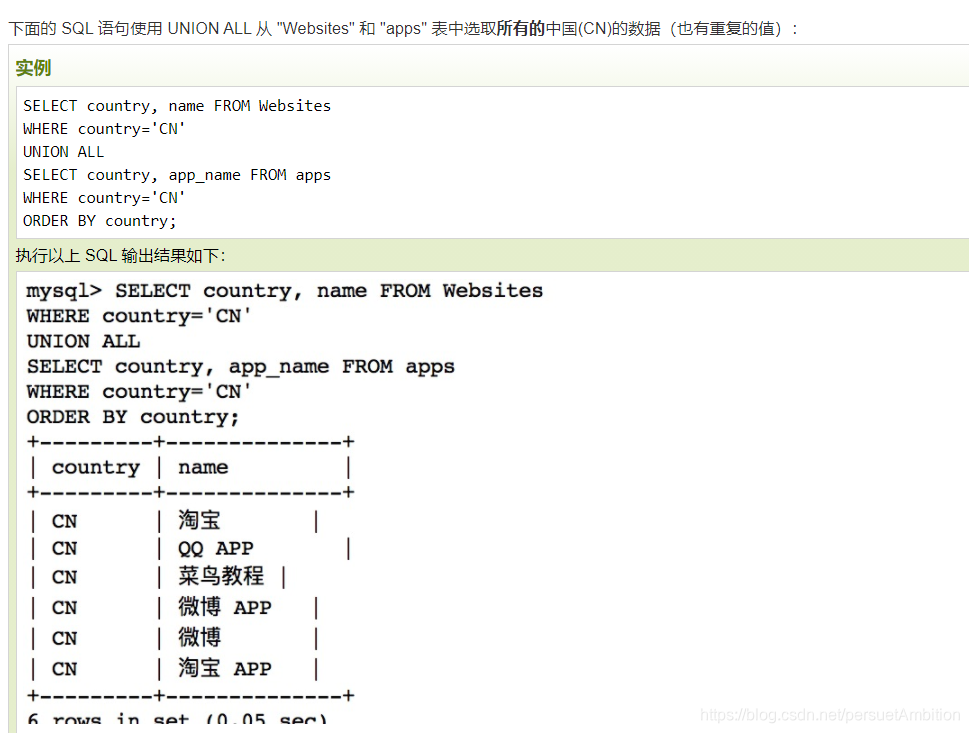Click the result cell '淘宝'
This screenshot has height=733, width=969.
[x=199, y=520]
